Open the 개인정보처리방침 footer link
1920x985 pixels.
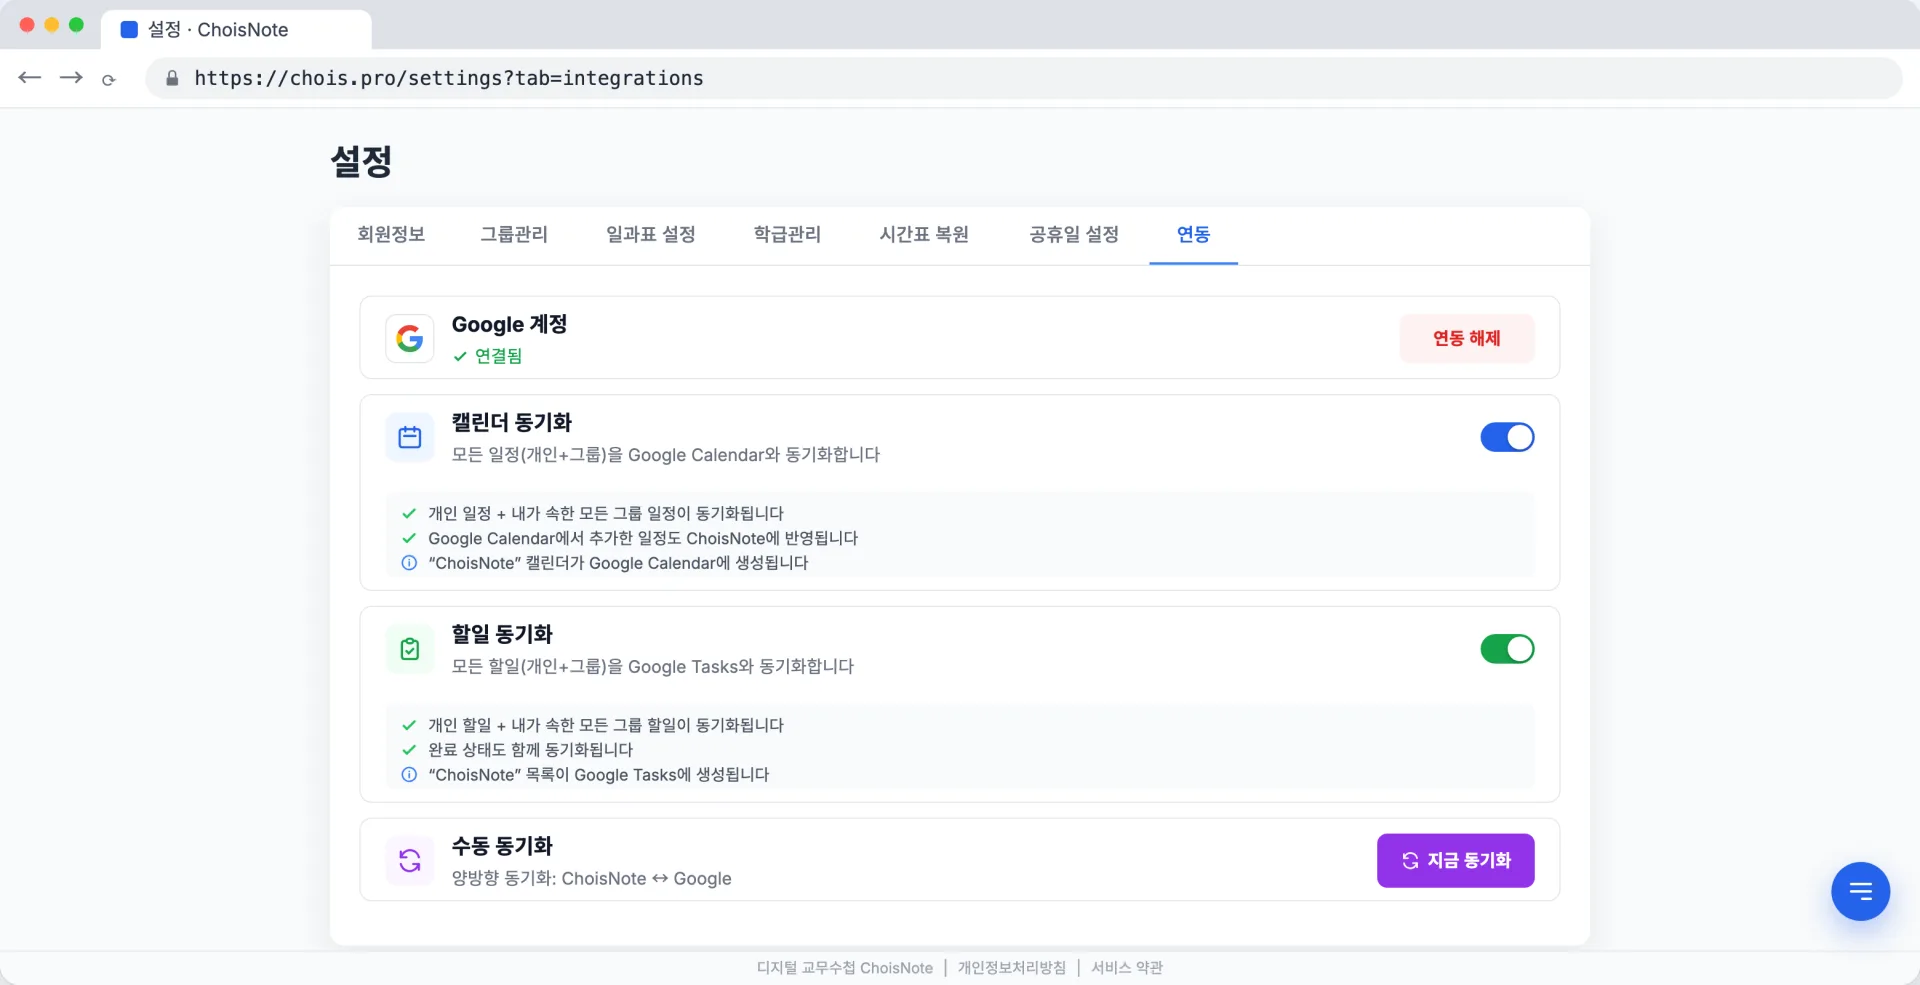(x=1012, y=968)
